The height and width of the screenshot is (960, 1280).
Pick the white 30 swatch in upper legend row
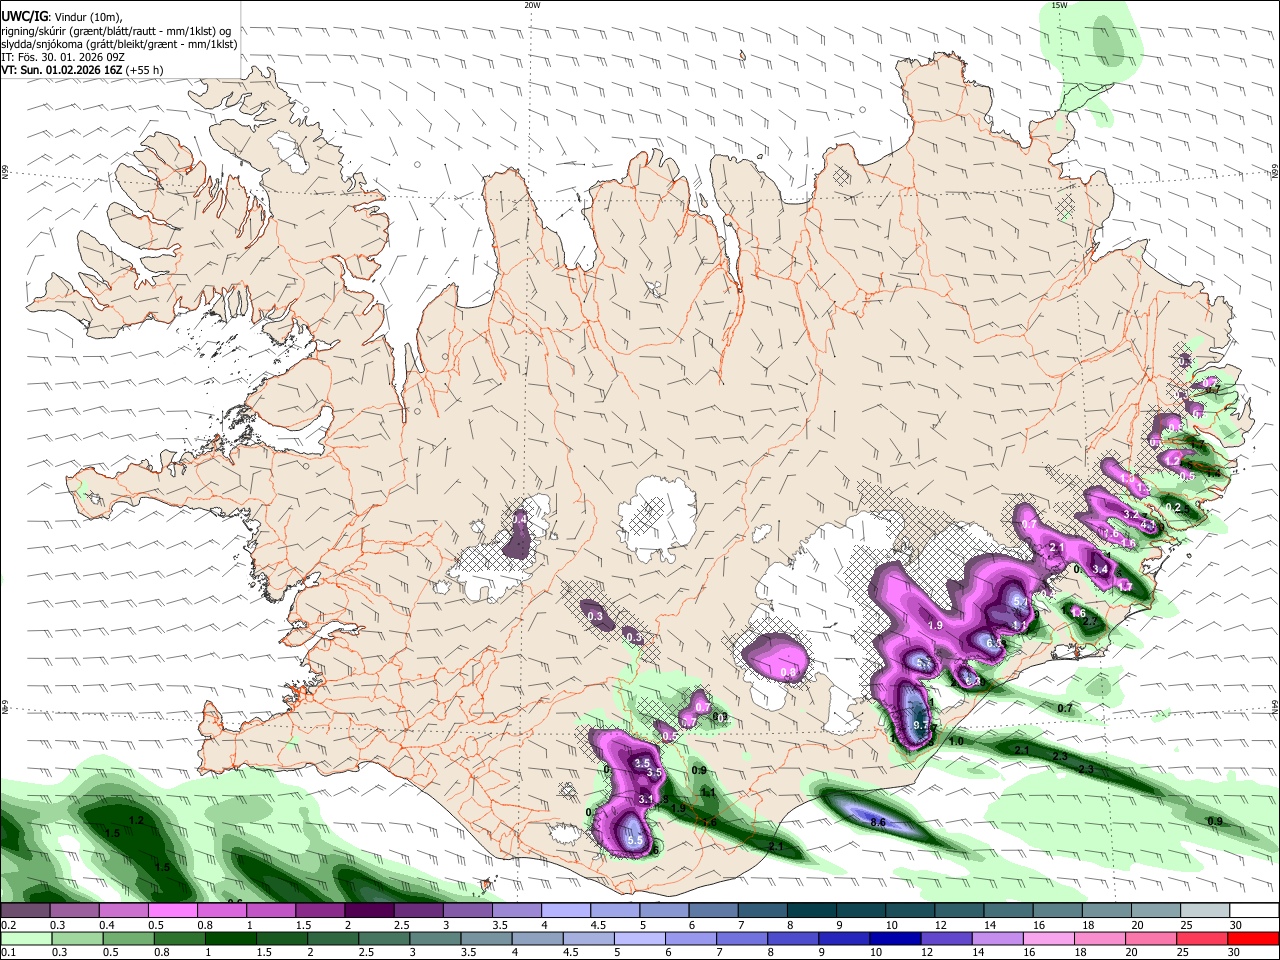[x=1254, y=911]
